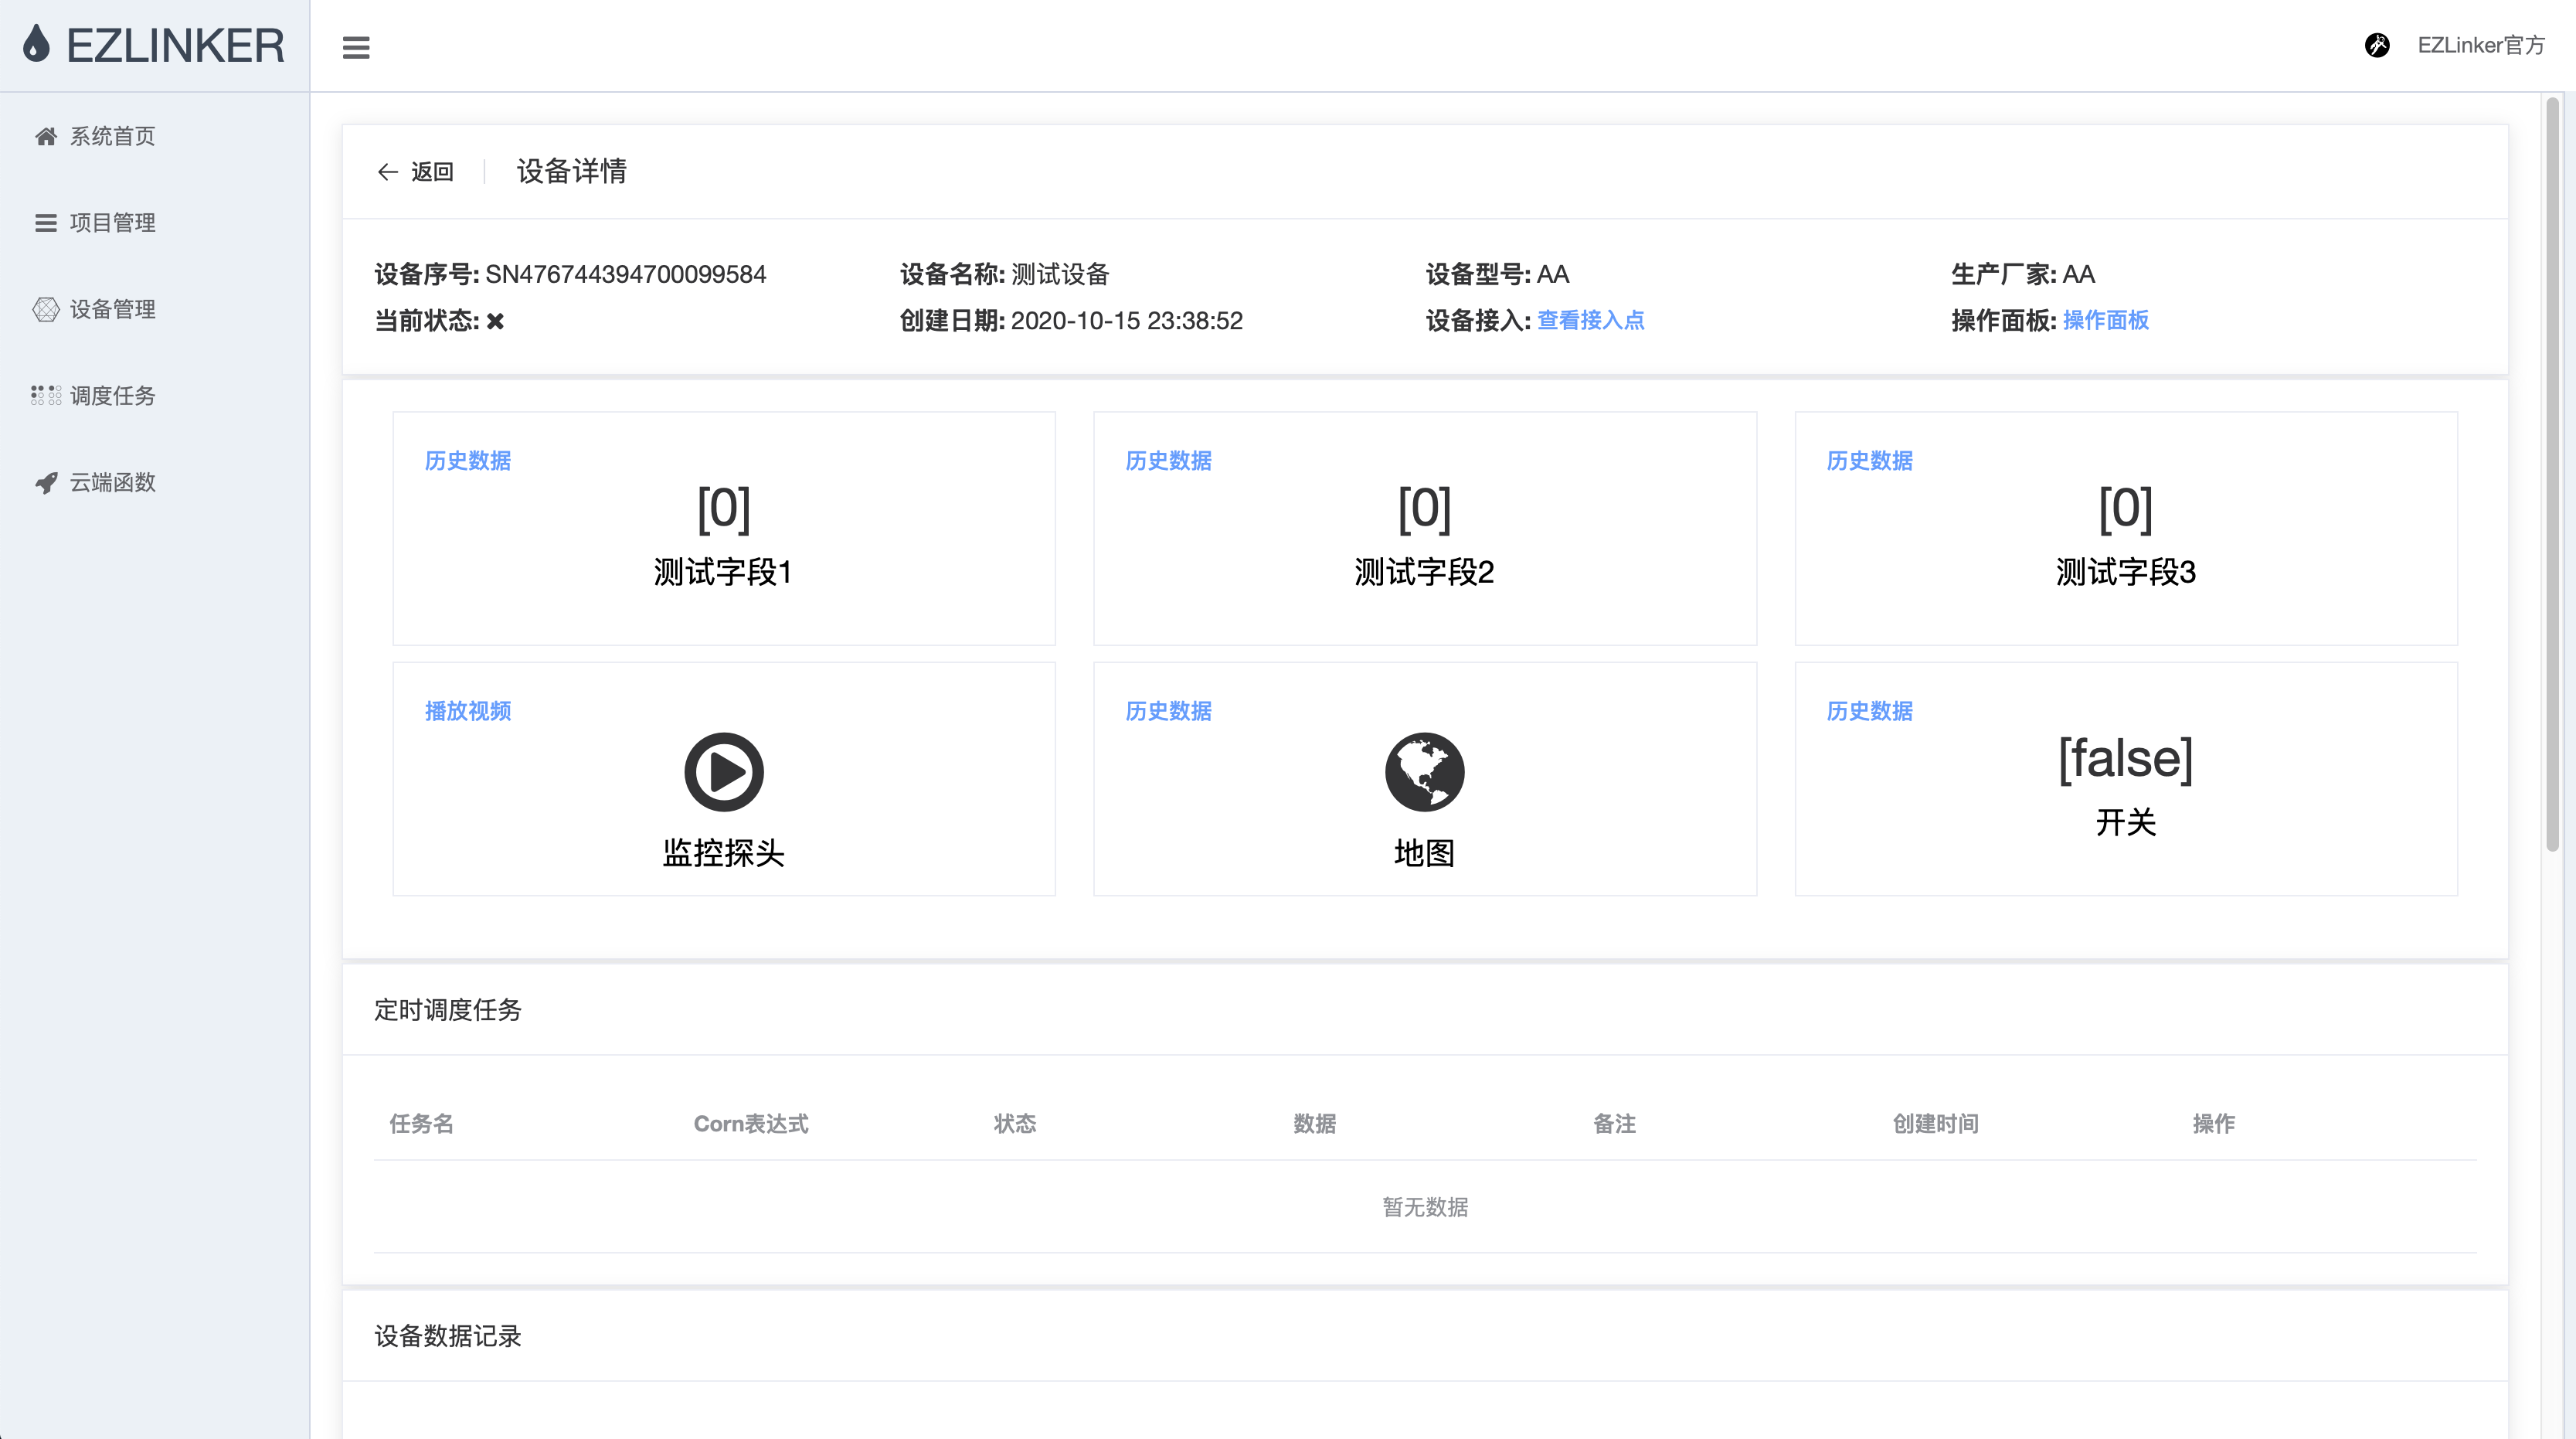This screenshot has height=1439, width=2576.
Task: Click the 设备数据记录 section heading
Action: pos(448,1336)
